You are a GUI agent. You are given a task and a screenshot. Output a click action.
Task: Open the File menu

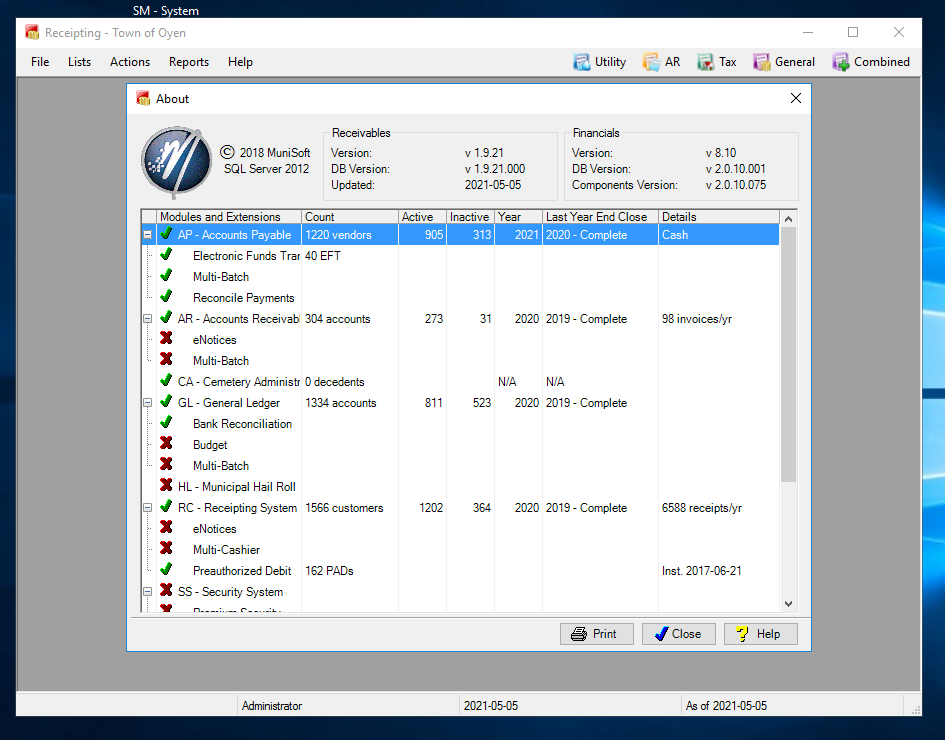[x=40, y=62]
